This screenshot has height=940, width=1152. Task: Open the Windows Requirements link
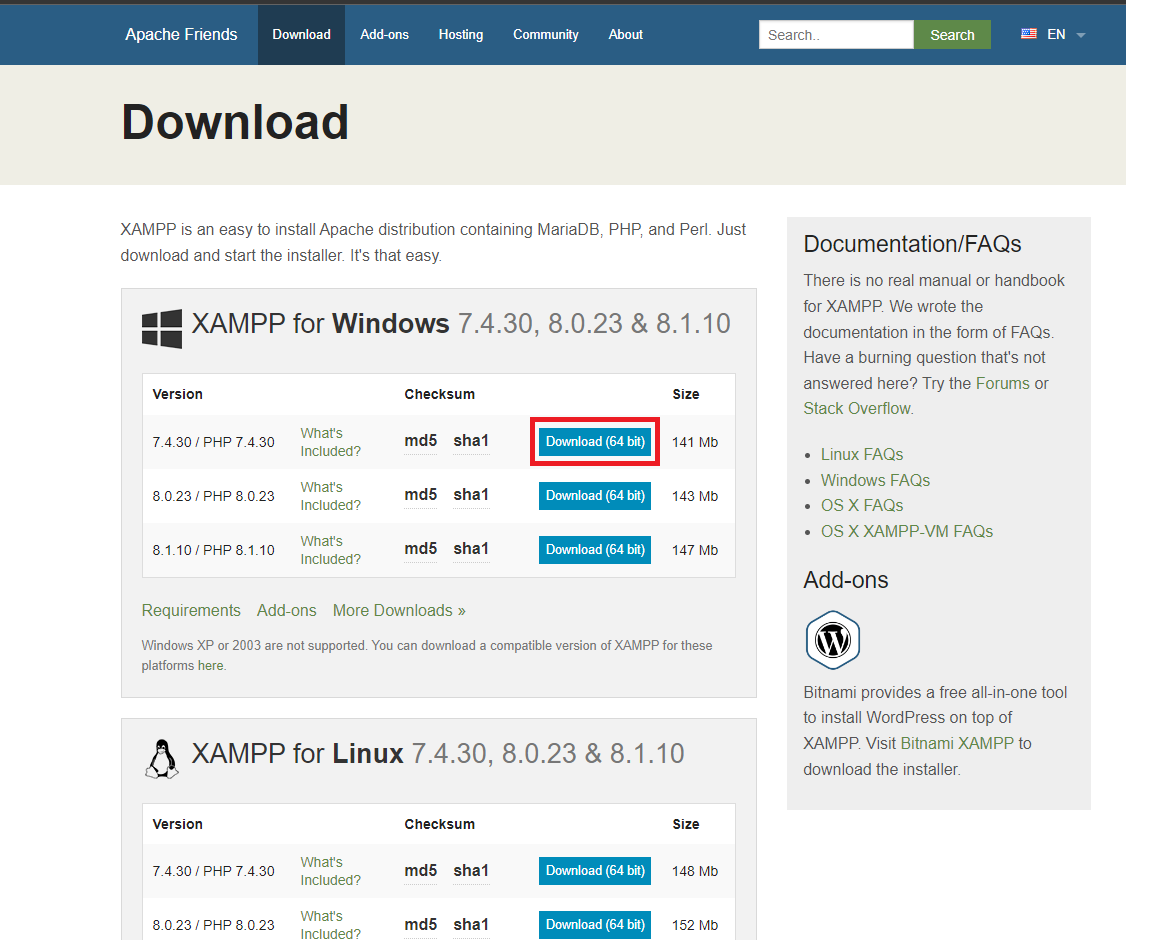(191, 611)
